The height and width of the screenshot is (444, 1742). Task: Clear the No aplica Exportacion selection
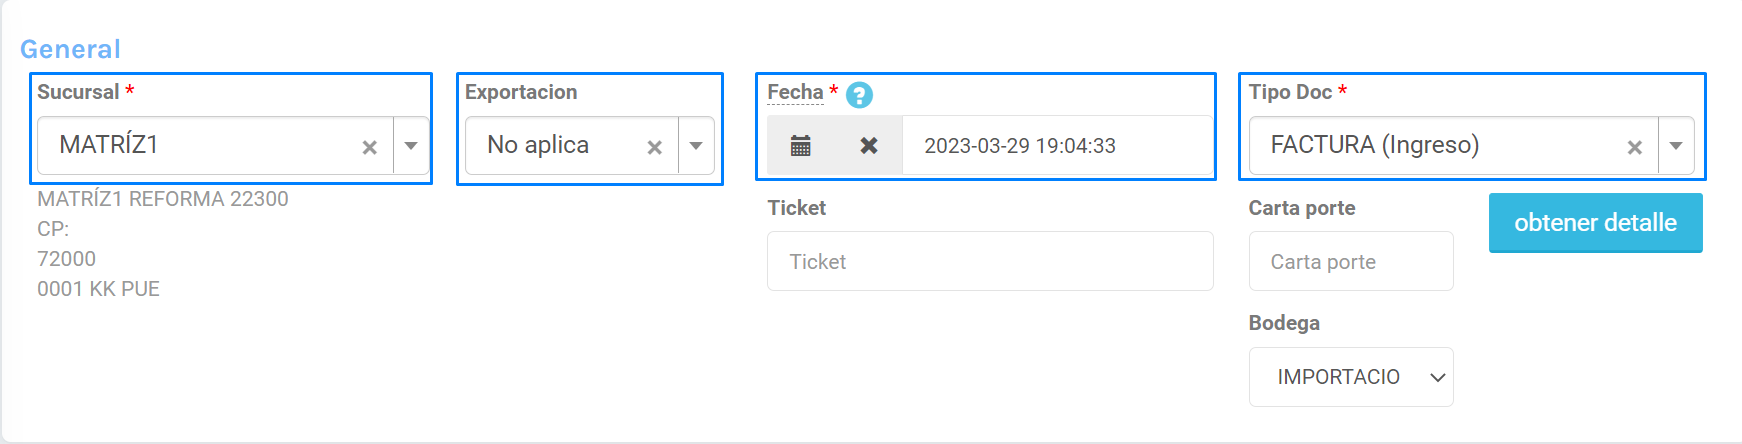pyautogui.click(x=654, y=147)
